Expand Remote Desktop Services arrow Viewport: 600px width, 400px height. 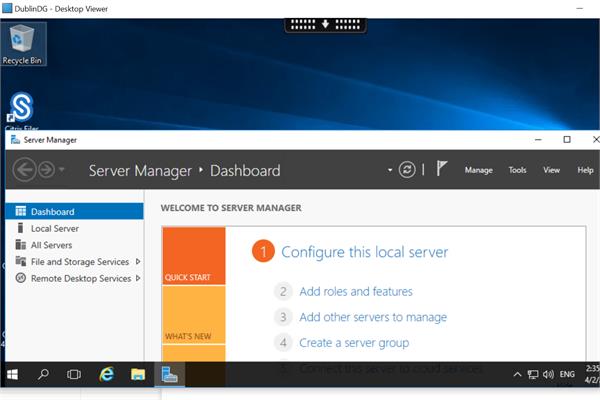coord(138,278)
